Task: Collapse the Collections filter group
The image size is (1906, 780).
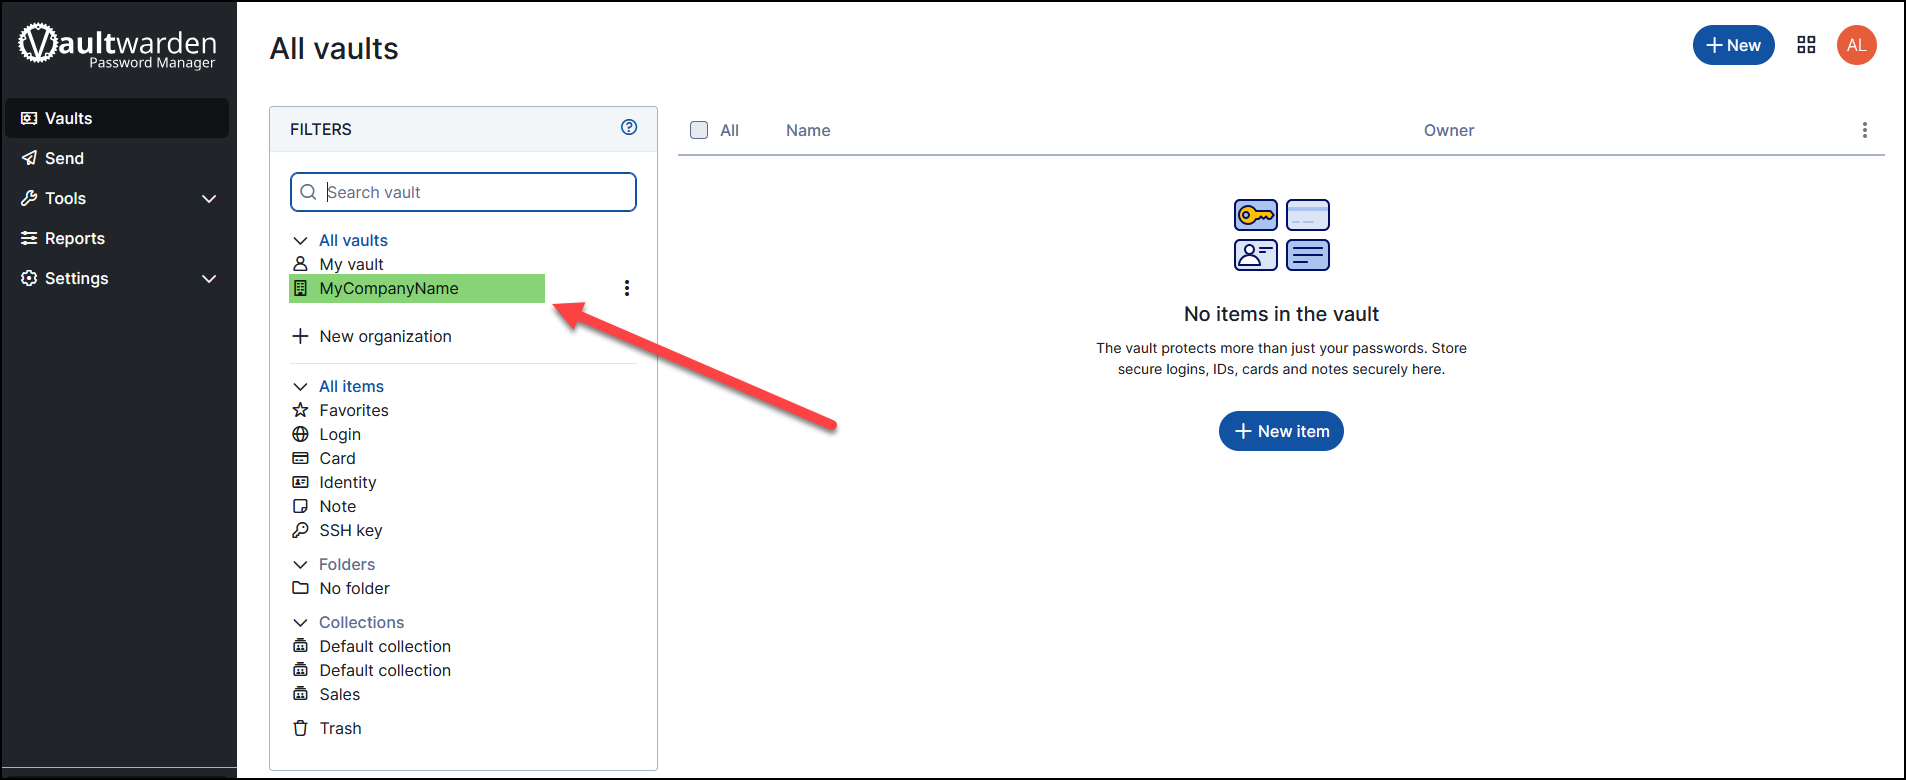Action: tap(300, 622)
